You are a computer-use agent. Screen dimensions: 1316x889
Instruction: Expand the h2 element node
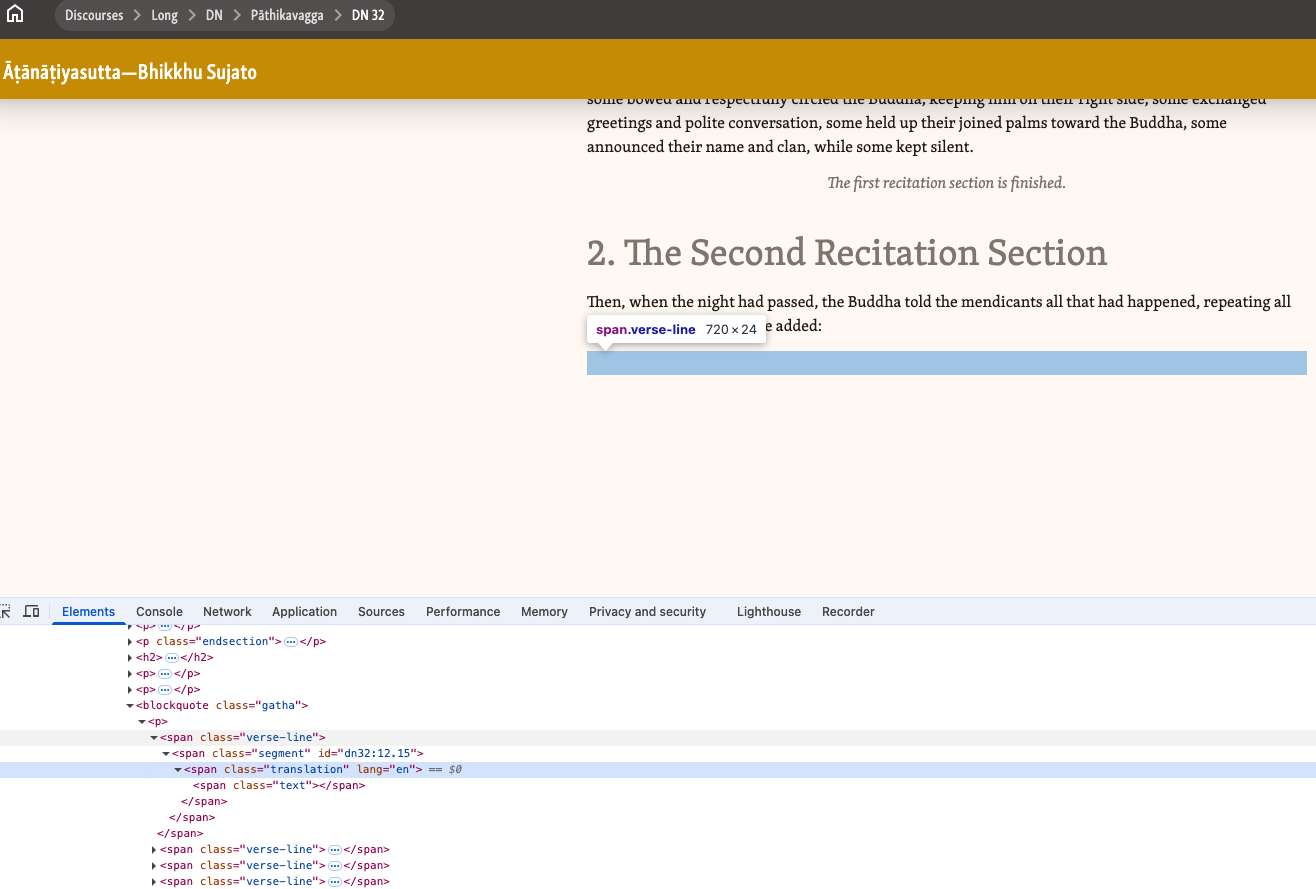[130, 658]
